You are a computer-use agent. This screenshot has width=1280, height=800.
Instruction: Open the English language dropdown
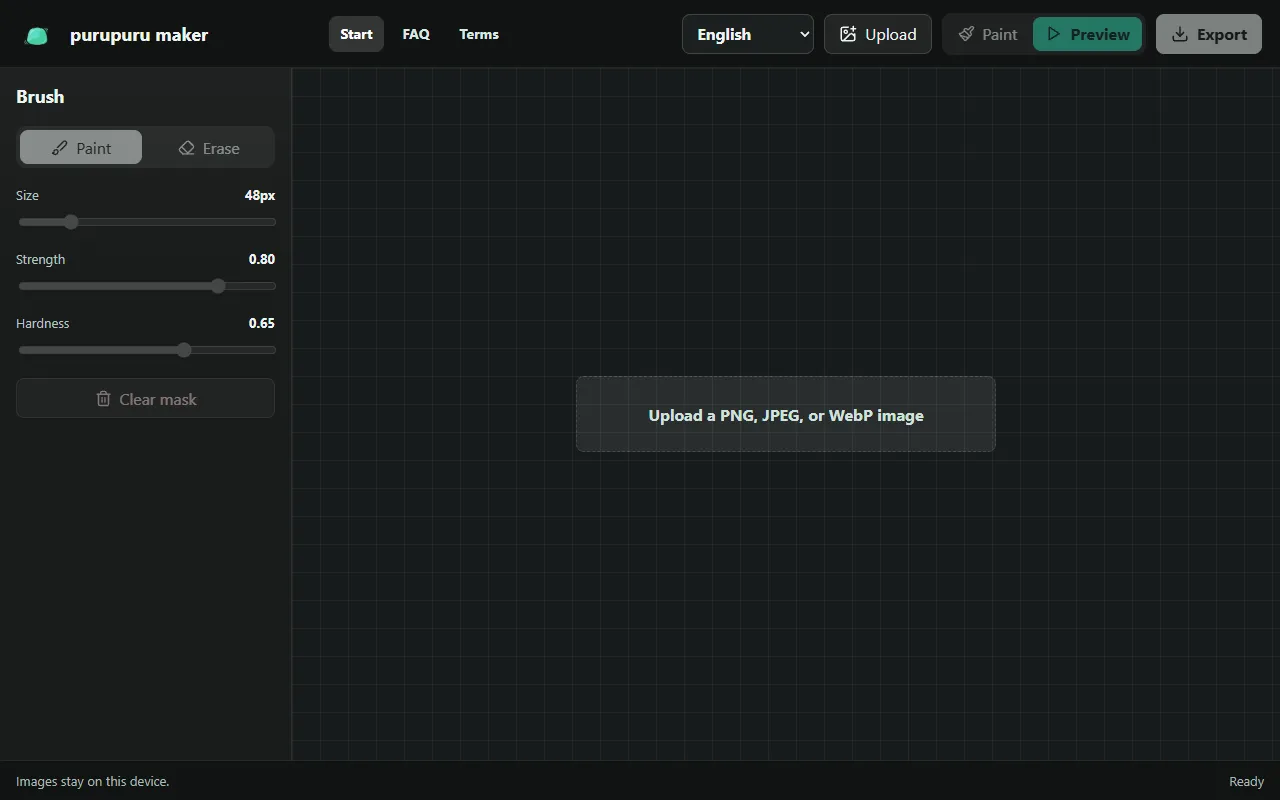coord(748,34)
